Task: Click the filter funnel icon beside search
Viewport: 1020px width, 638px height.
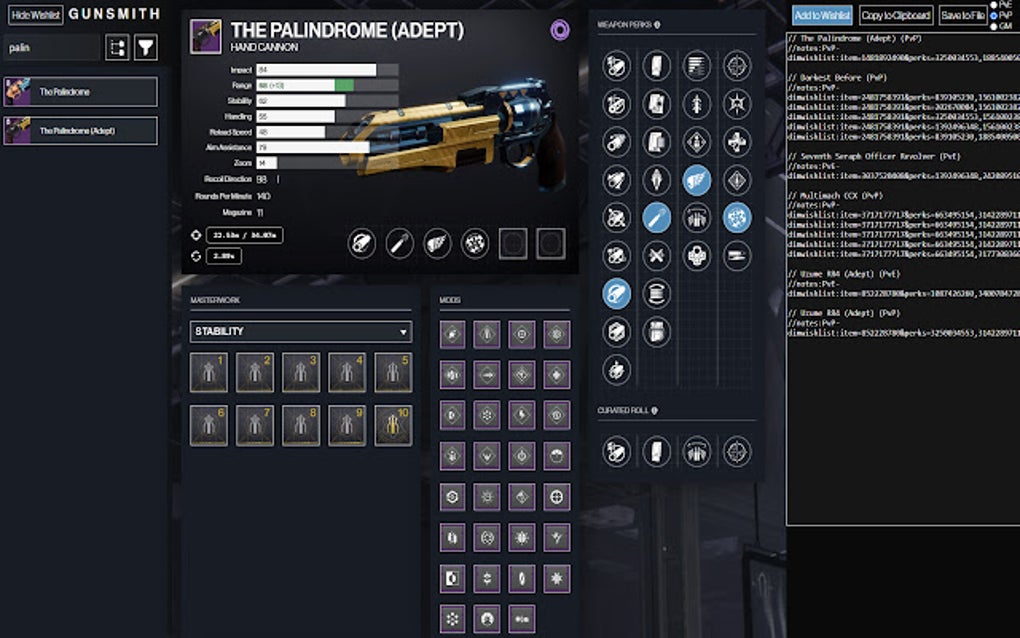Action: click(146, 47)
